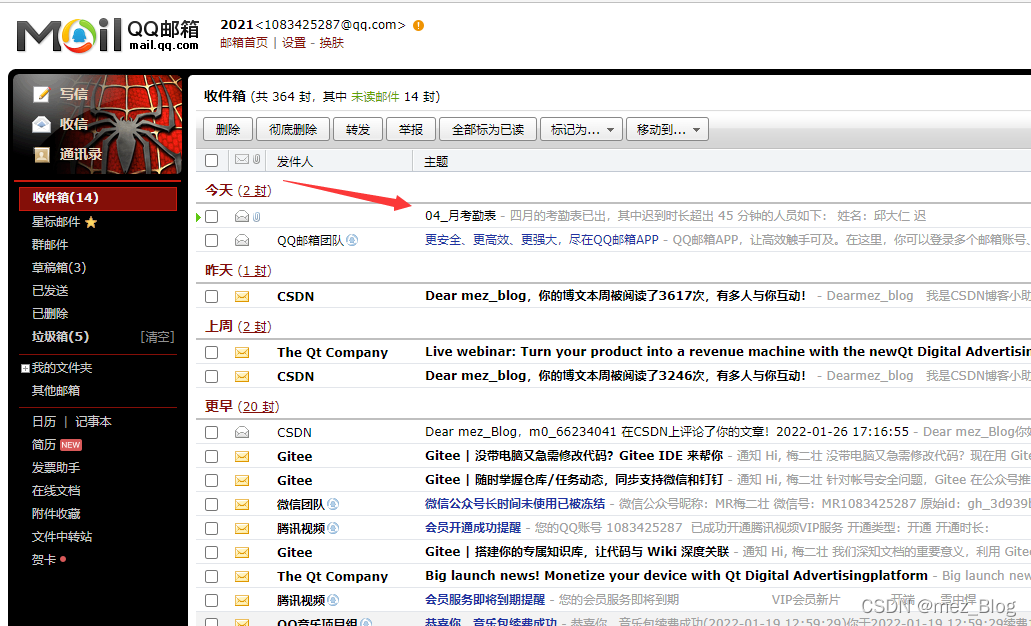1031x626 pixels.
Task: Open the 收件箱(14) folder
Action: (98, 198)
